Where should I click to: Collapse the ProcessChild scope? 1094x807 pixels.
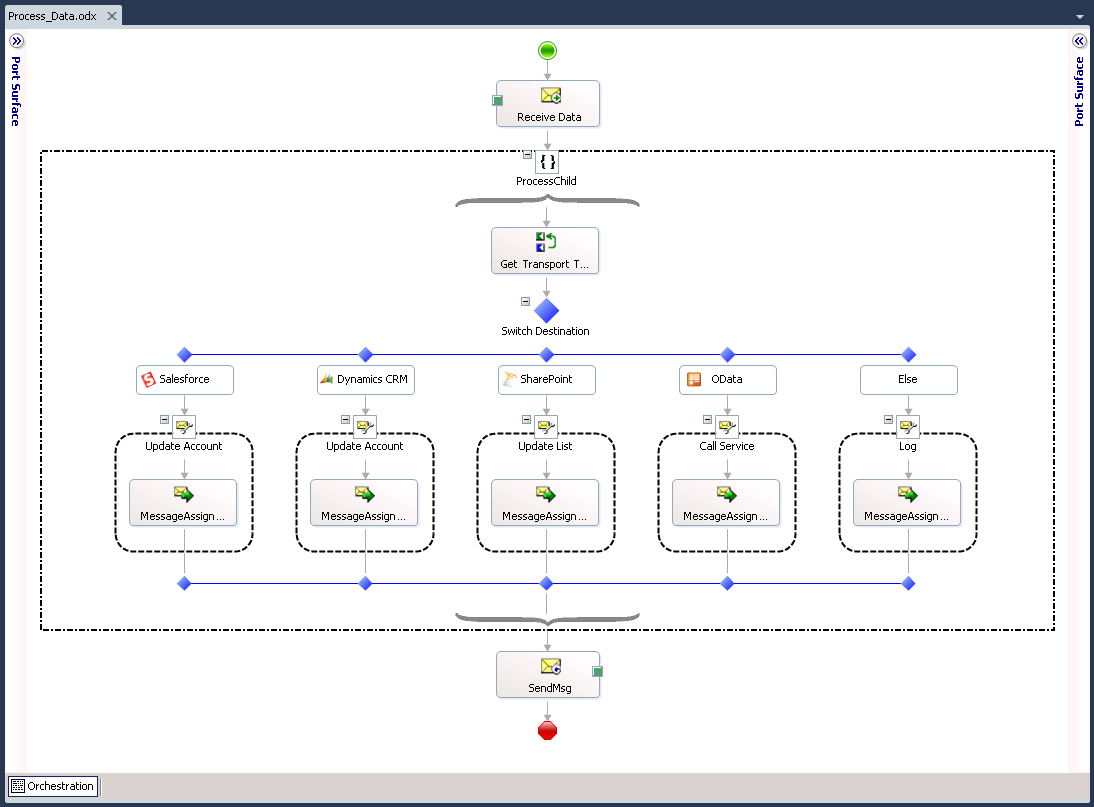527,155
